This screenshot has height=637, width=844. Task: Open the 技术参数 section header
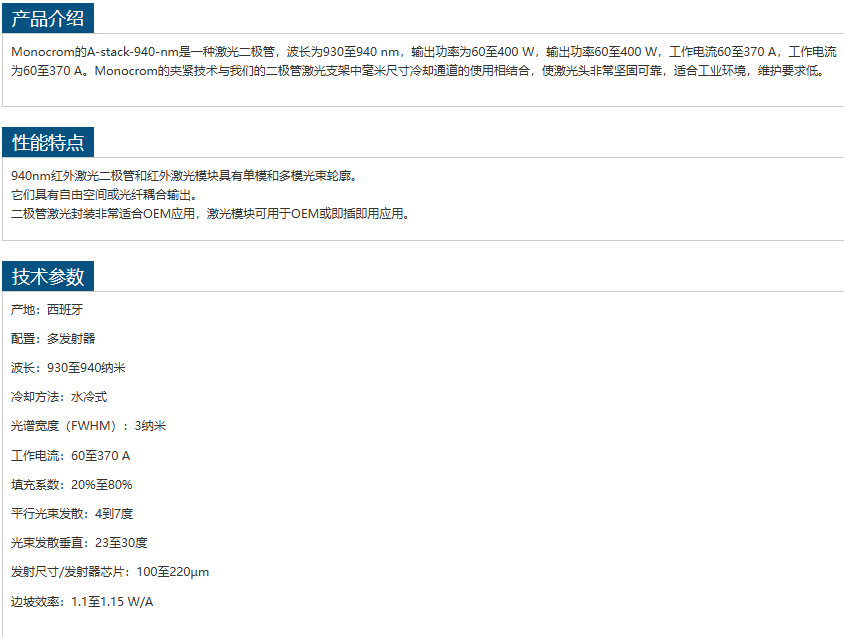pos(47,277)
